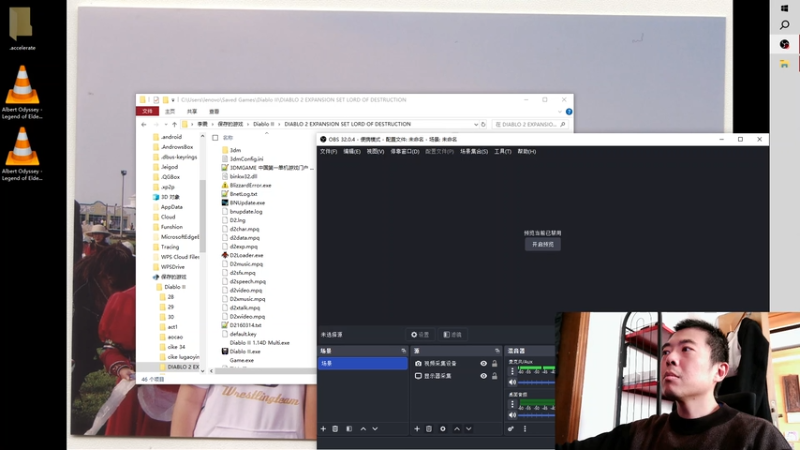The width and height of the screenshot is (800, 450).
Task: Open the OBS File menu
Action: pyautogui.click(x=328, y=152)
